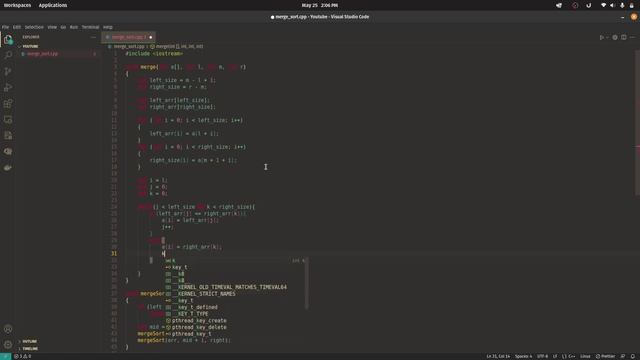640x360 pixels.
Task: Open Workspaces in the top bar
Action: pyautogui.click(x=17, y=5)
